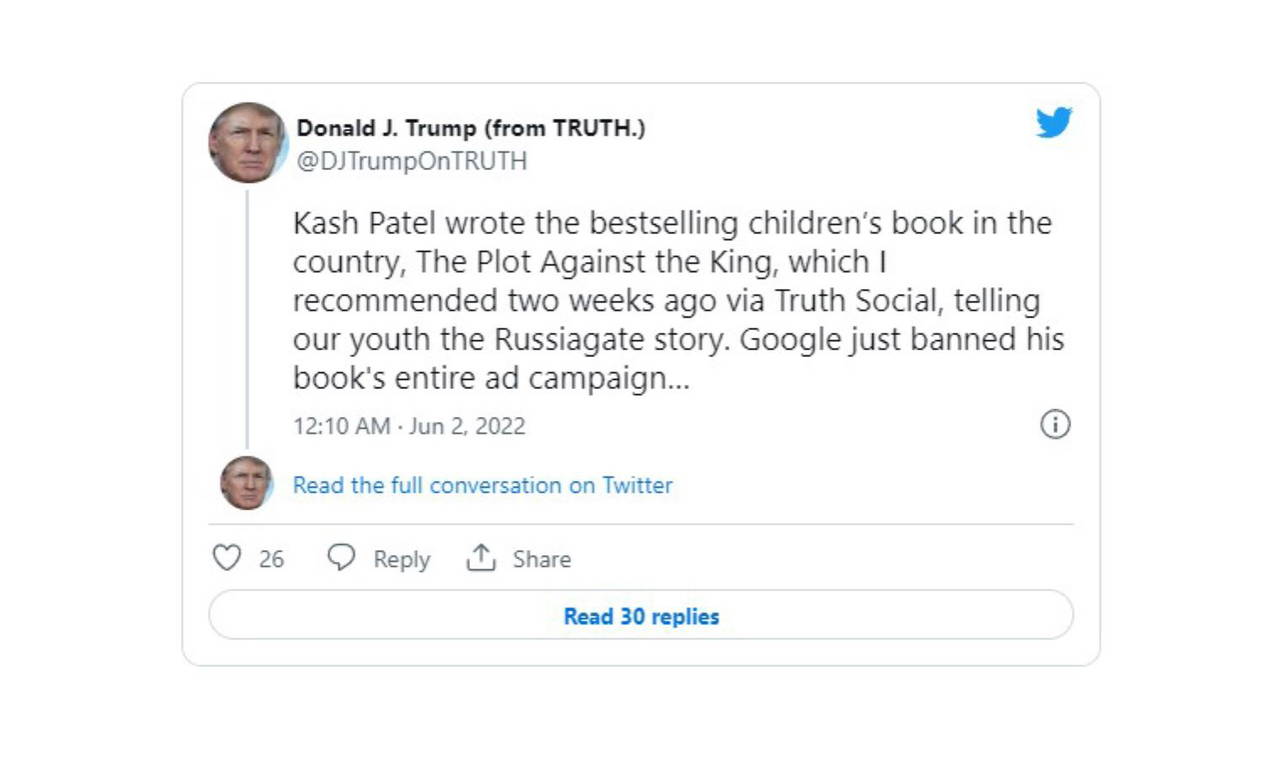This screenshot has width=1280, height=758.
Task: Like the tweet with the heart icon
Action: pyautogui.click(x=227, y=558)
